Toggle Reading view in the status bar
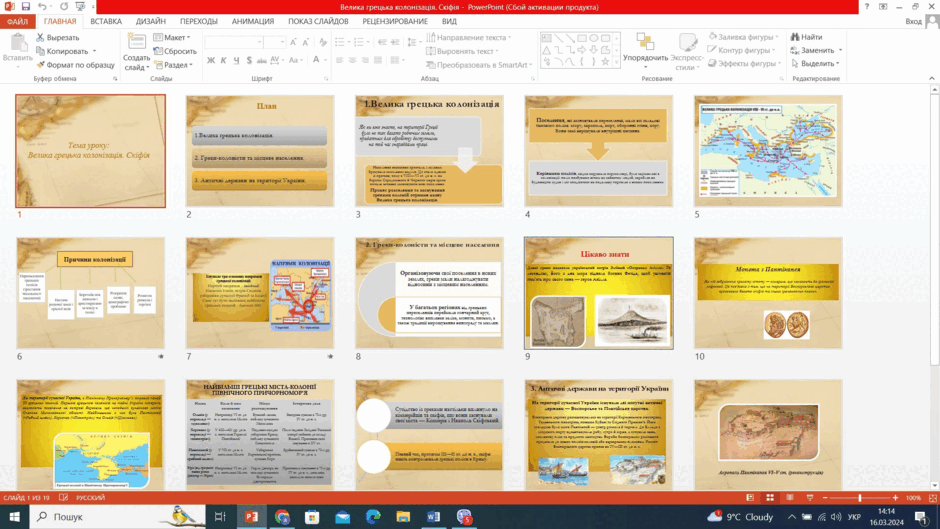Image resolution: width=940 pixels, height=529 pixels. click(x=790, y=498)
